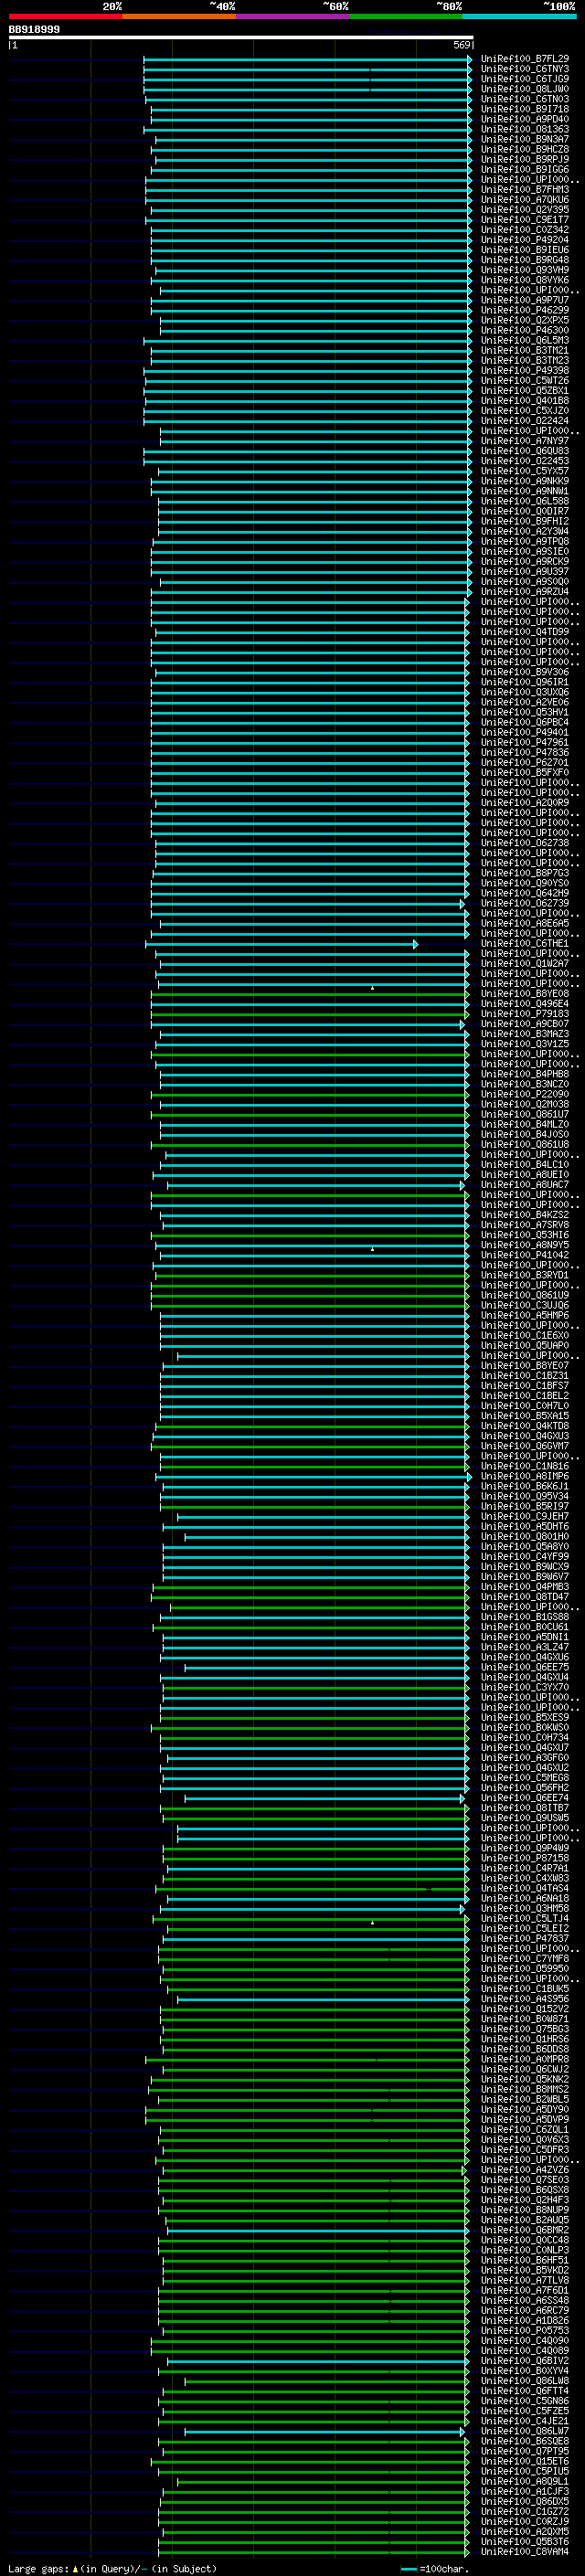Select hit label UniRef100_Q6L5M3

coord(525,340)
